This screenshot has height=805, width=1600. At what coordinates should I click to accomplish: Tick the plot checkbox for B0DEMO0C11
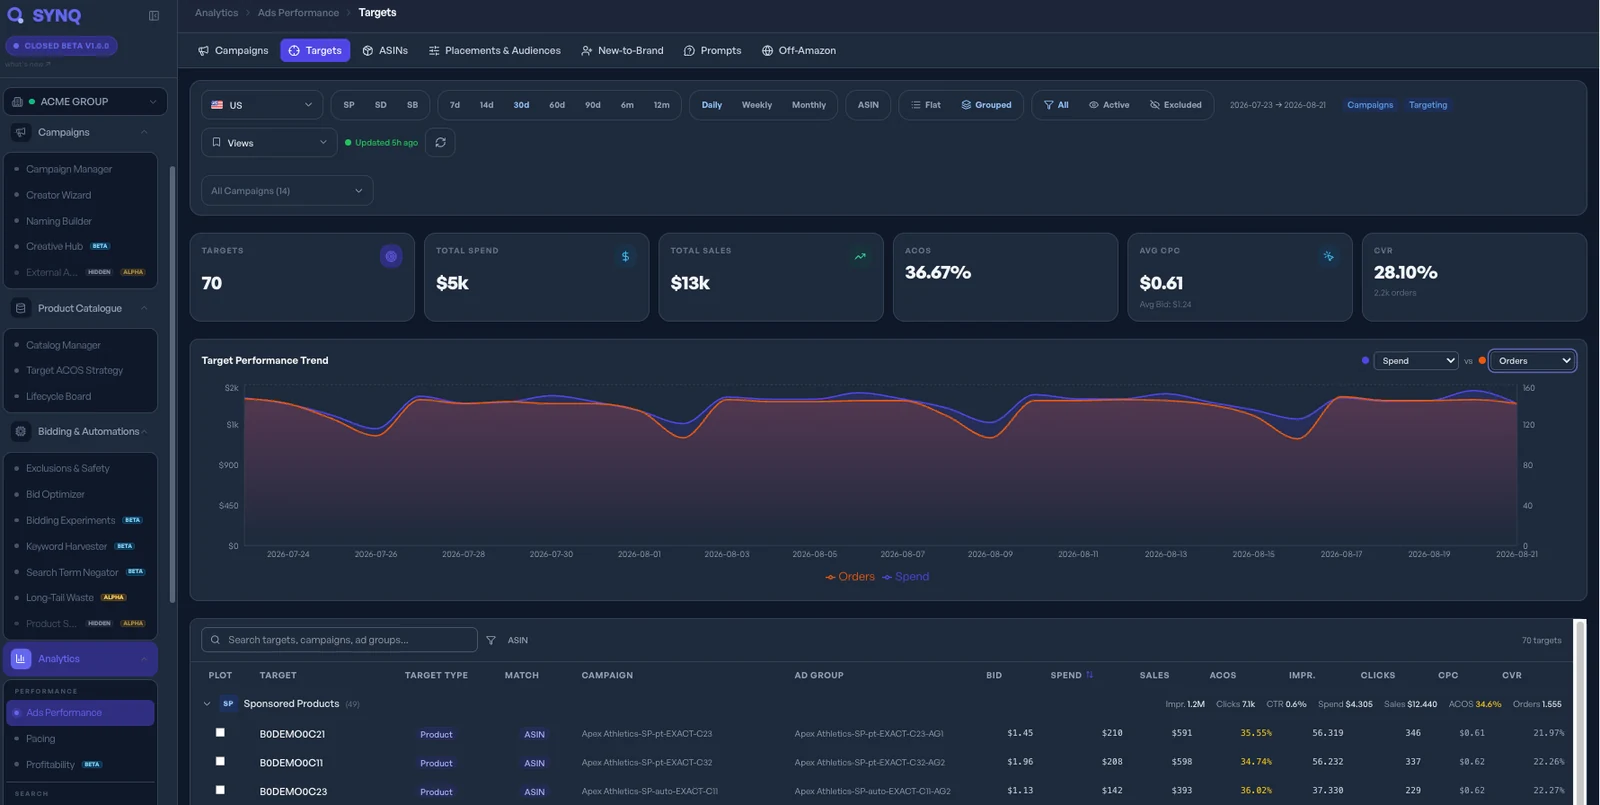pos(220,762)
